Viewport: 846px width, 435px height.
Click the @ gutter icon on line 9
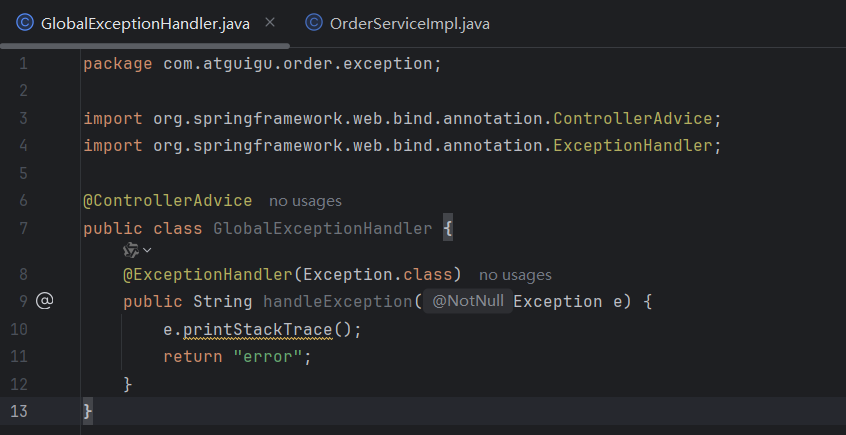pos(44,301)
